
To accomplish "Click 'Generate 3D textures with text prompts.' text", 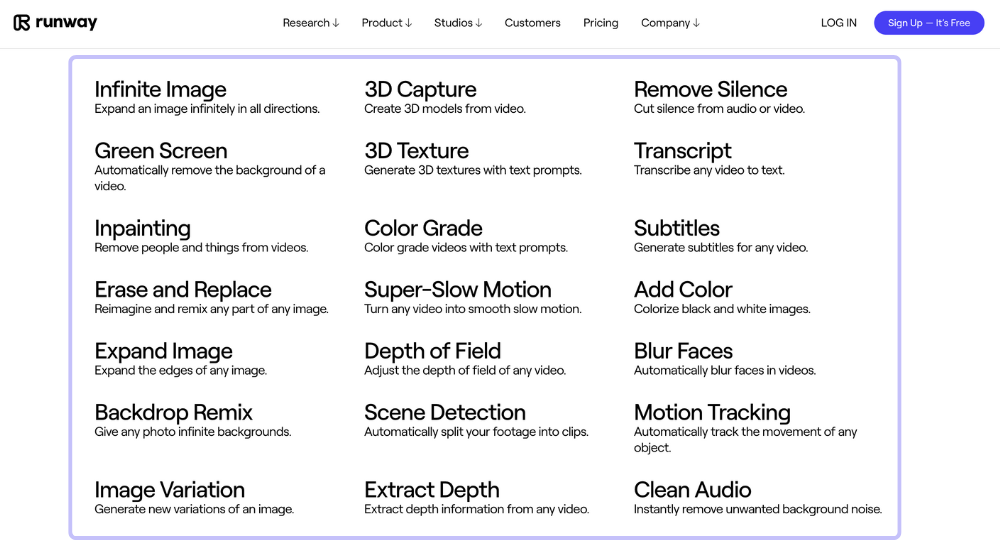I will 473,170.
